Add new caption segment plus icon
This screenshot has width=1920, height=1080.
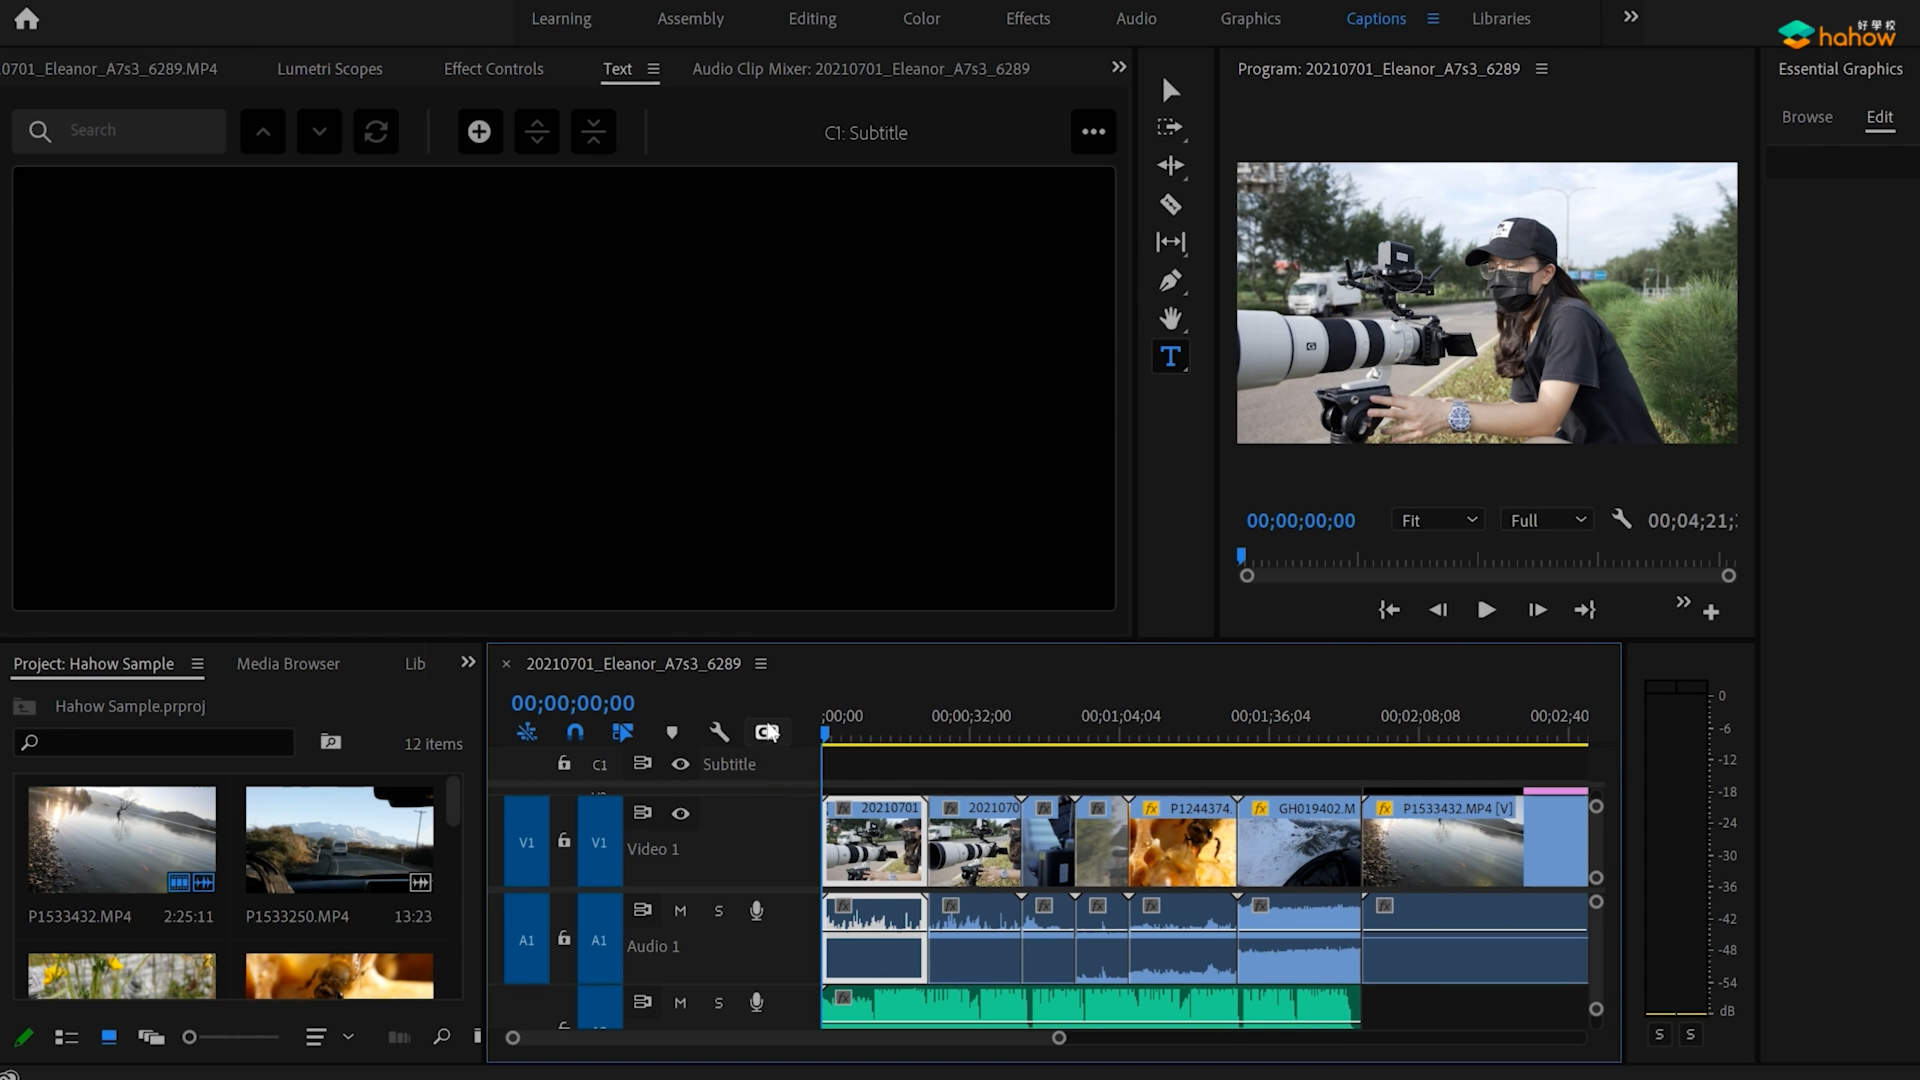tap(479, 132)
